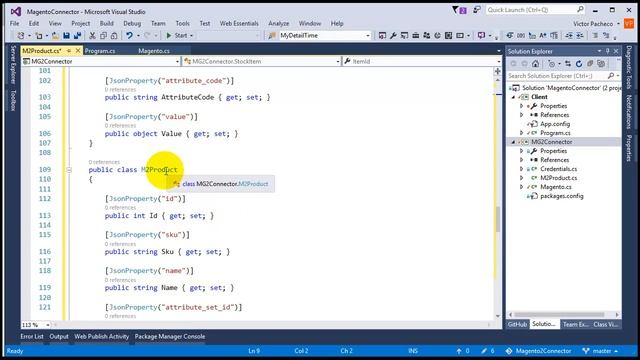Open the Analyze menu

(x=279, y=24)
